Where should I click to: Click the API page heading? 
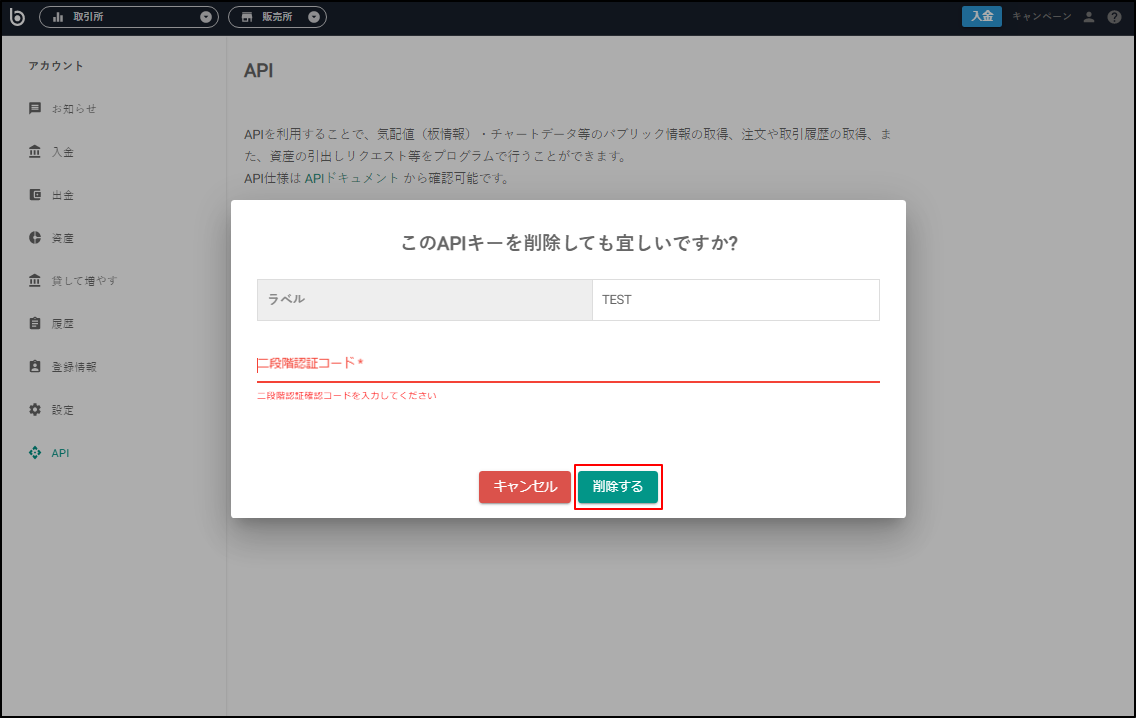[259, 70]
